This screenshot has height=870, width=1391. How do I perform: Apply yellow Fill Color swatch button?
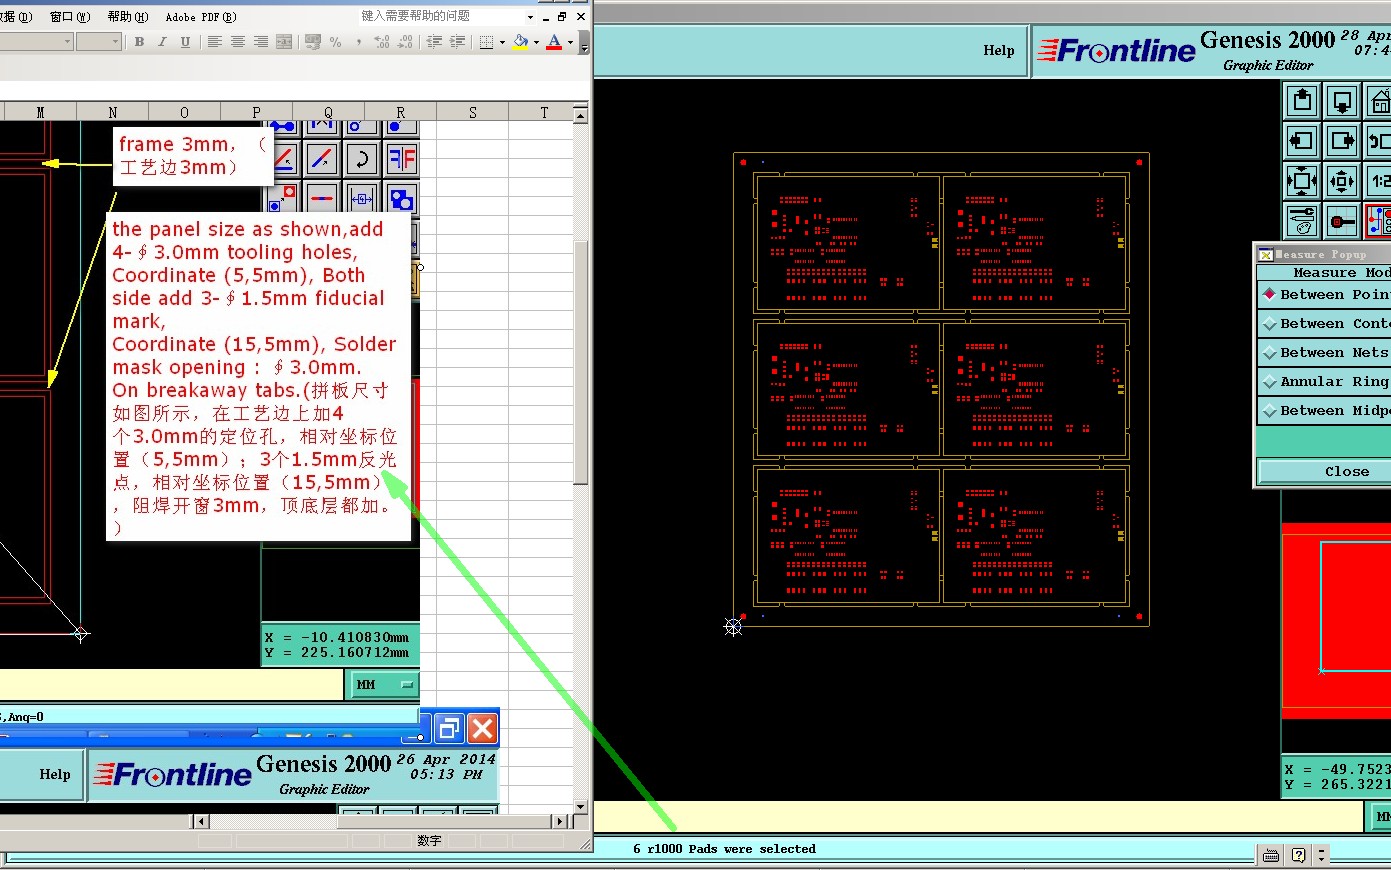(x=520, y=42)
